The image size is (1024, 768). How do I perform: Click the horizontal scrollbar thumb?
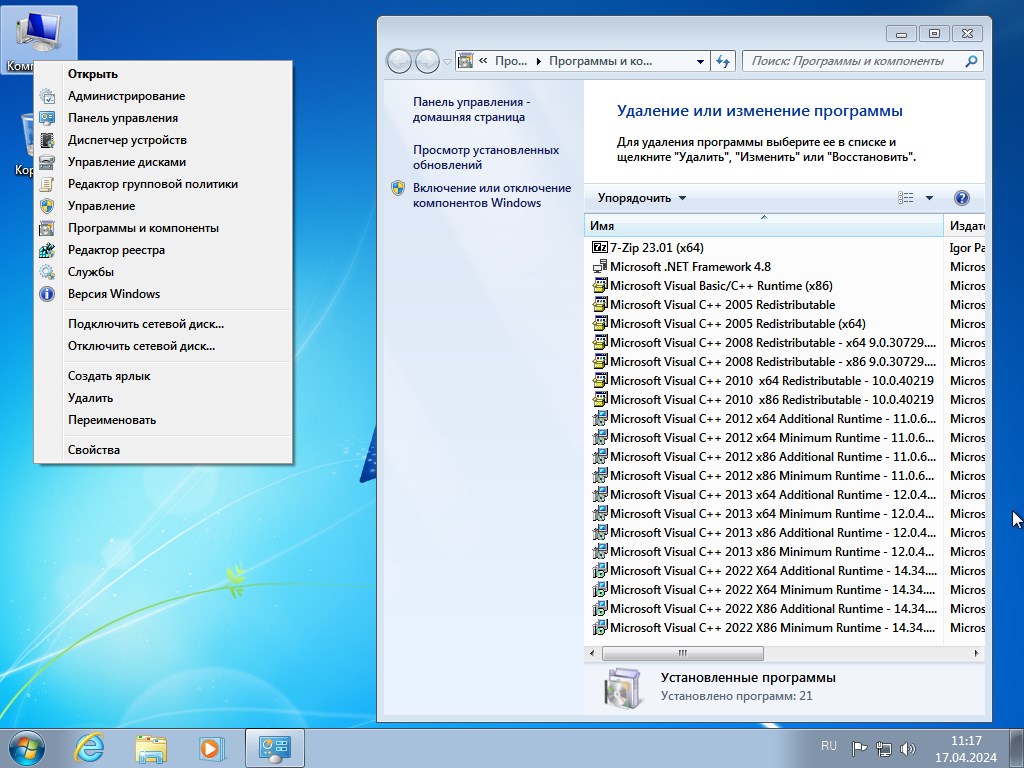click(682, 653)
